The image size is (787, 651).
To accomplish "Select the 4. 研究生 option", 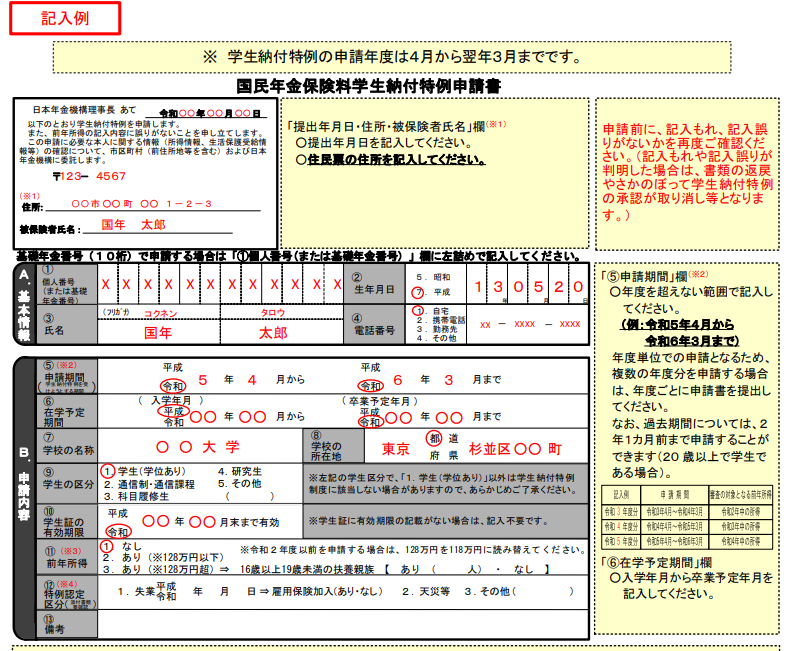I will click(239, 471).
